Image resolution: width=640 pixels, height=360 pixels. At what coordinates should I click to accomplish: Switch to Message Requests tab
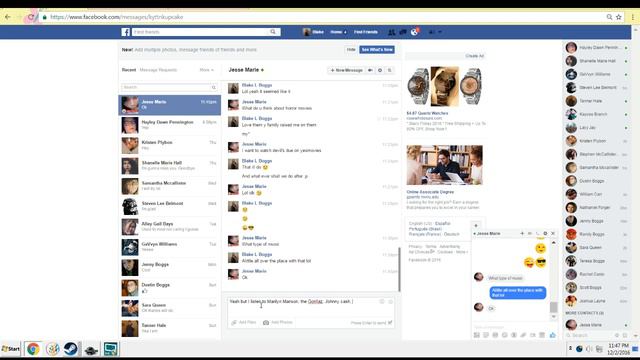[x=158, y=70]
